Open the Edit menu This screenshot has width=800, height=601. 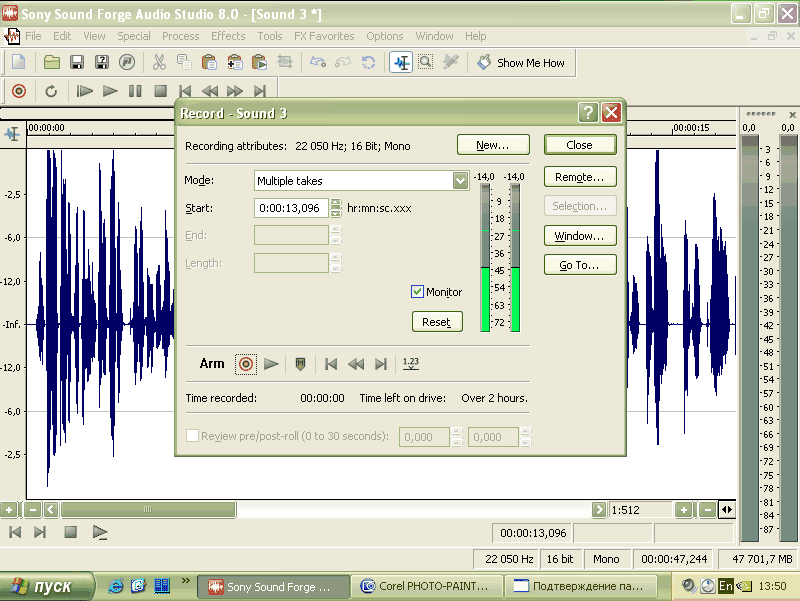(x=62, y=36)
